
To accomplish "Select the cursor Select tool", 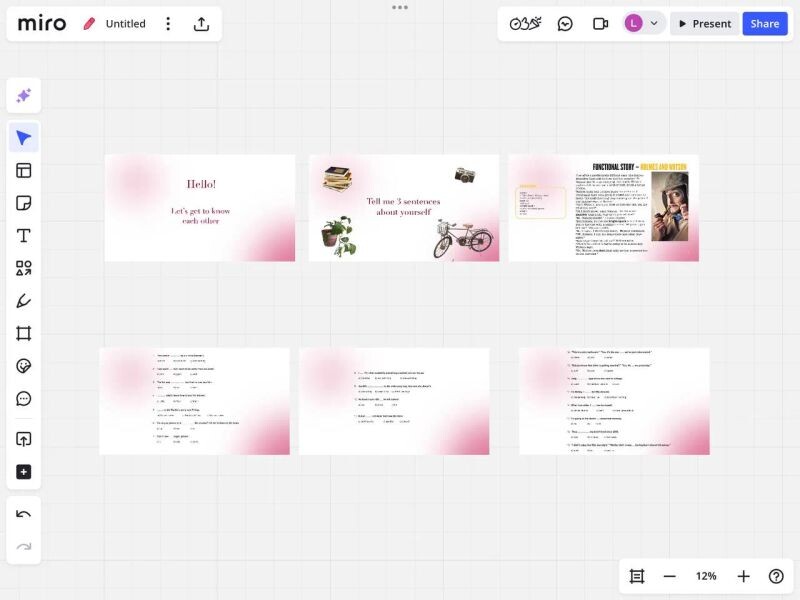I will click(x=24, y=138).
